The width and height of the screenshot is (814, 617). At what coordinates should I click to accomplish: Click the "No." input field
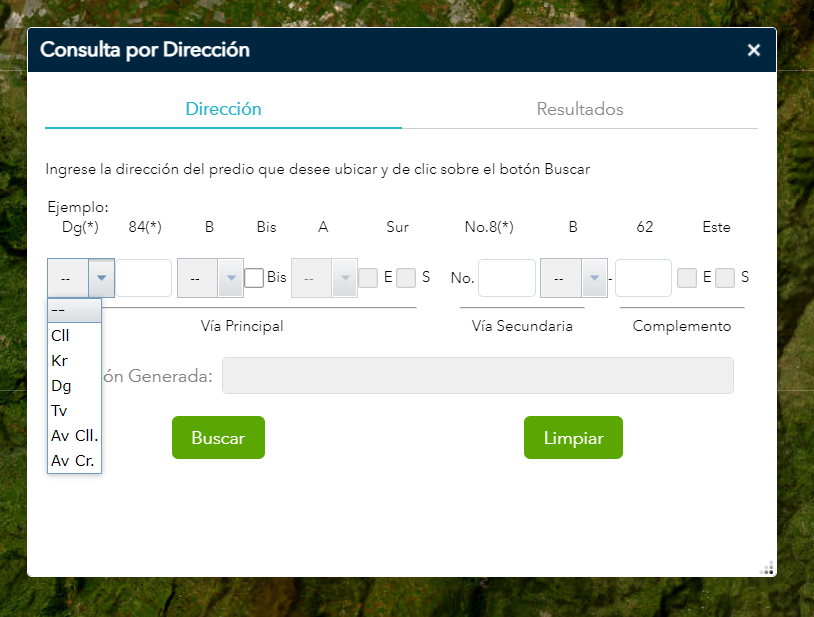[506, 278]
